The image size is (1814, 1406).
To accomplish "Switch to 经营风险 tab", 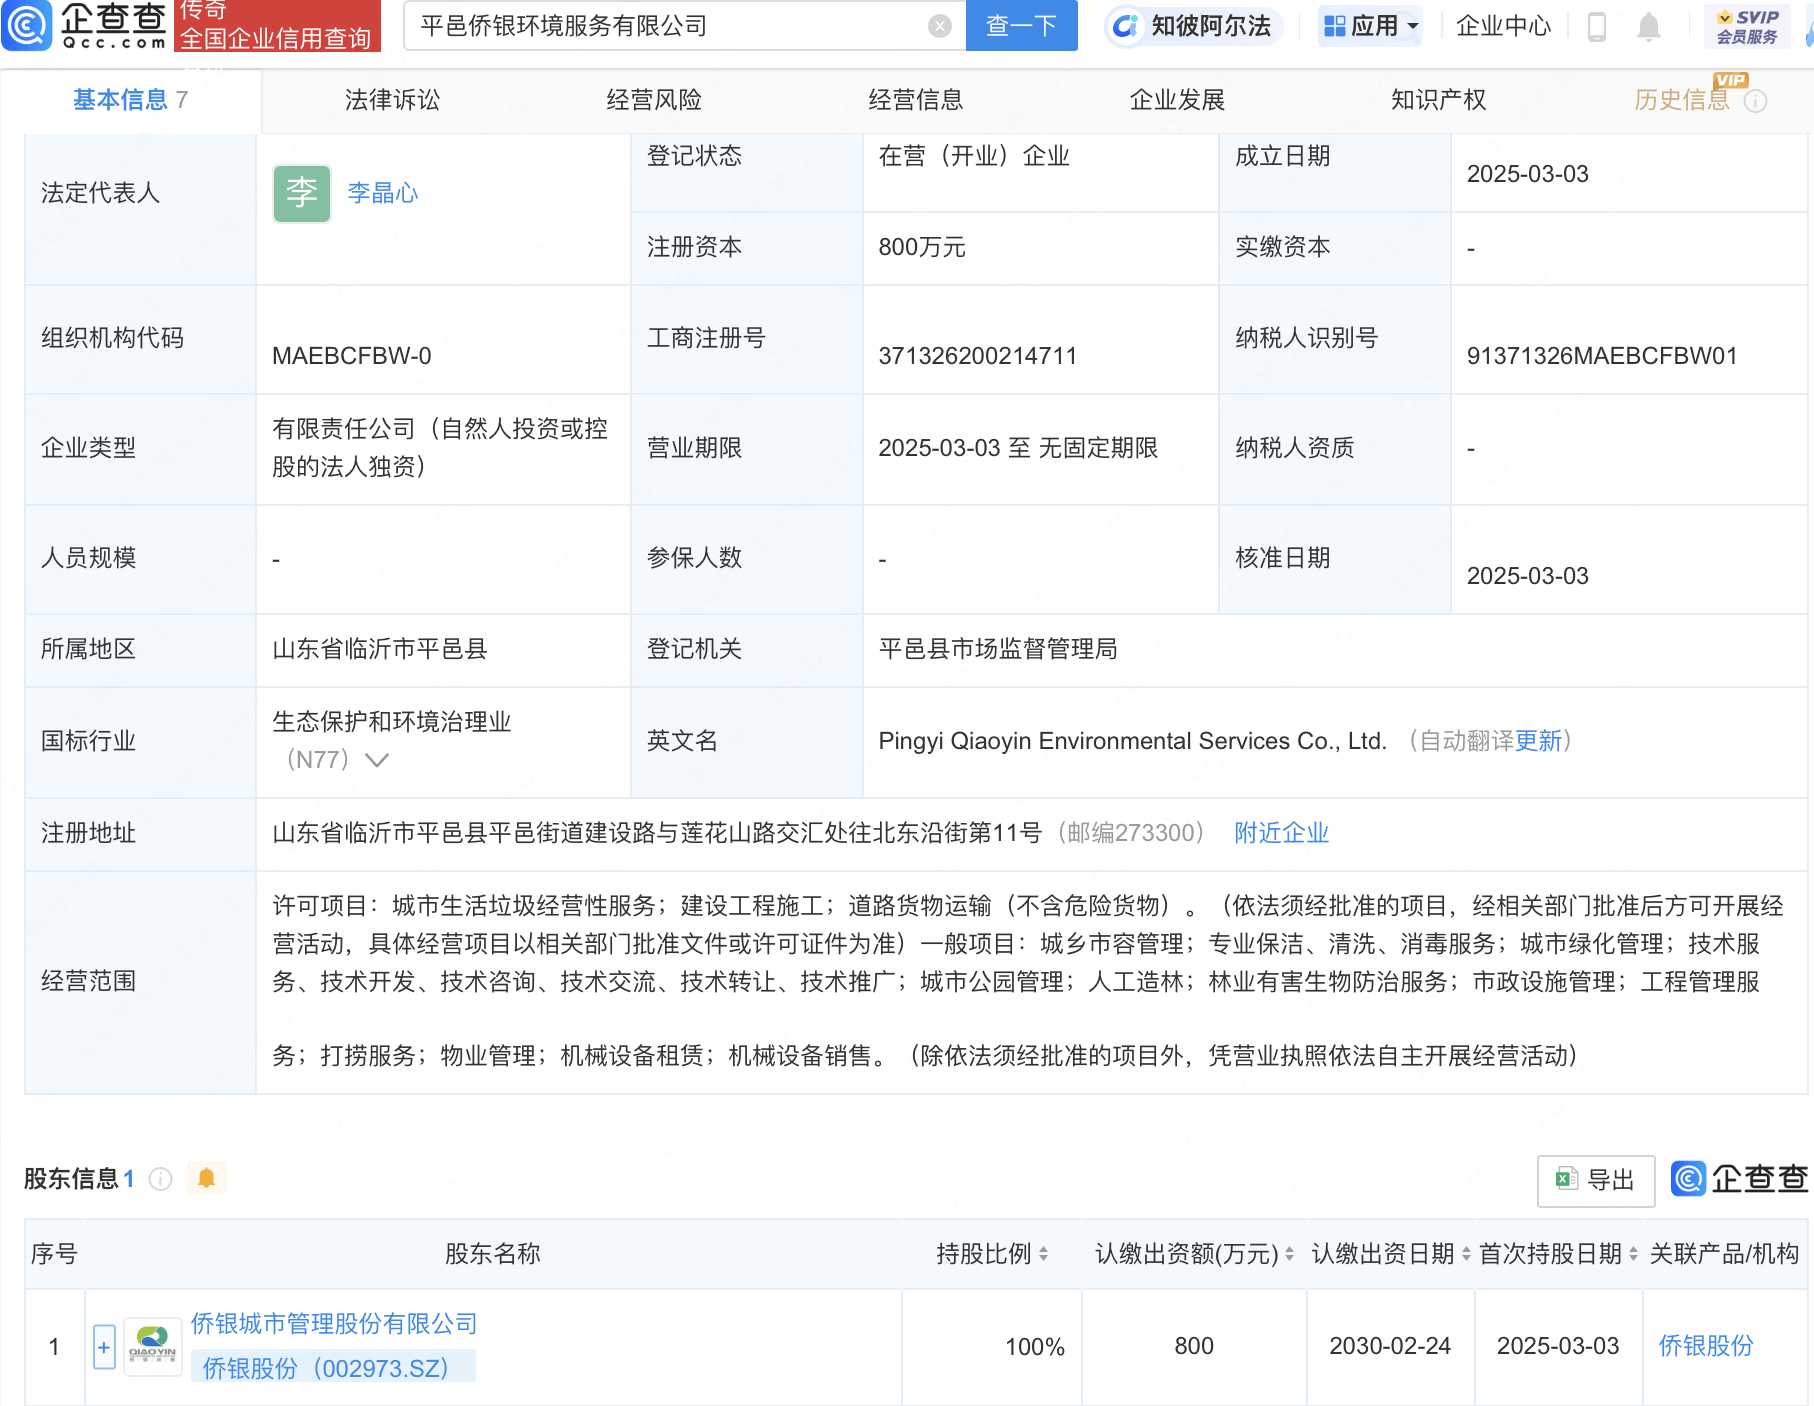I will click(654, 100).
